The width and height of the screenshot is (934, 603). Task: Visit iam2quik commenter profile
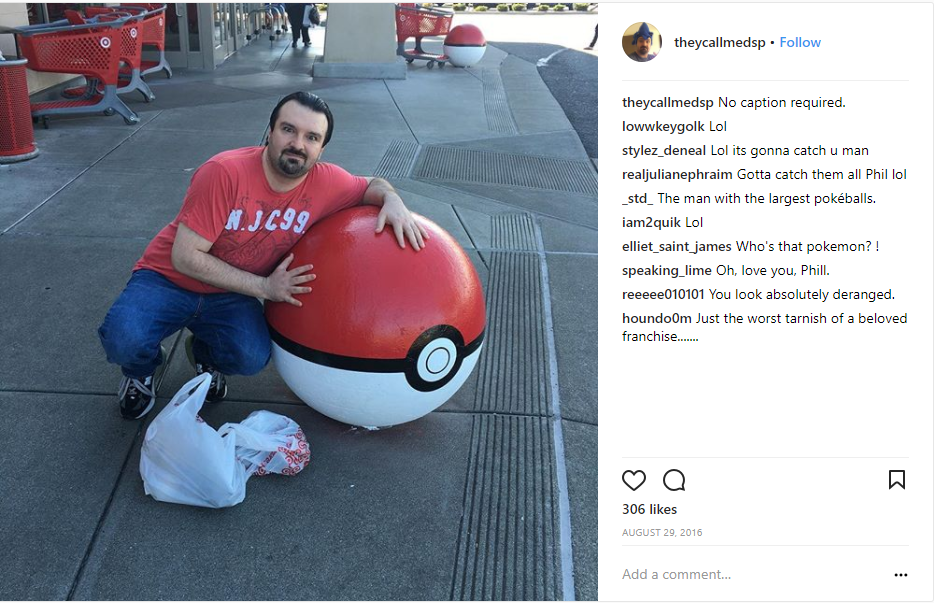tap(651, 222)
